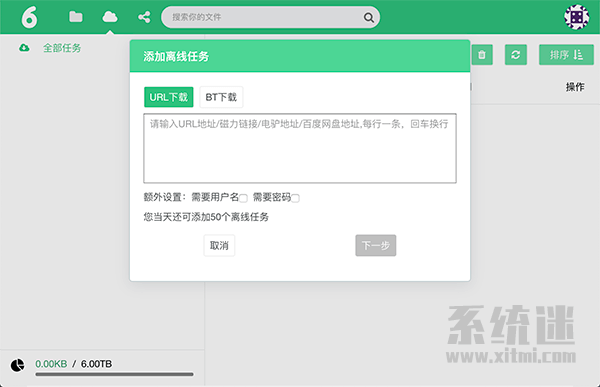Click the 添加离线任务 dialog title
The height and width of the screenshot is (387, 600).
tap(176, 57)
